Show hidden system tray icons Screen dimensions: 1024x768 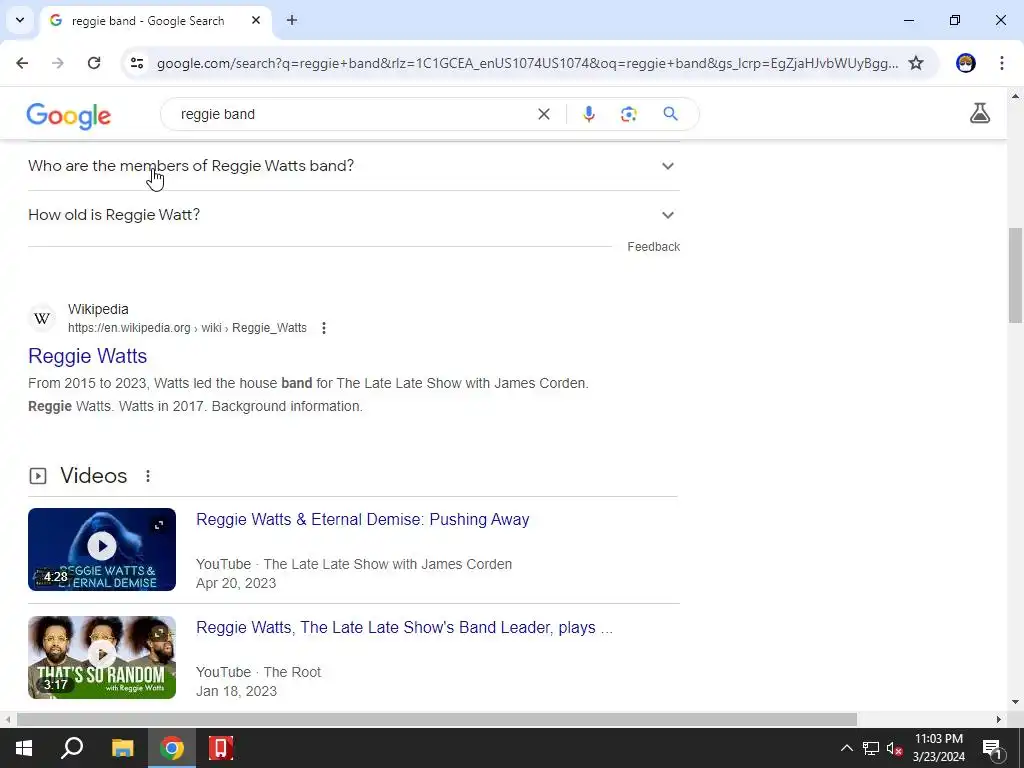(846, 748)
